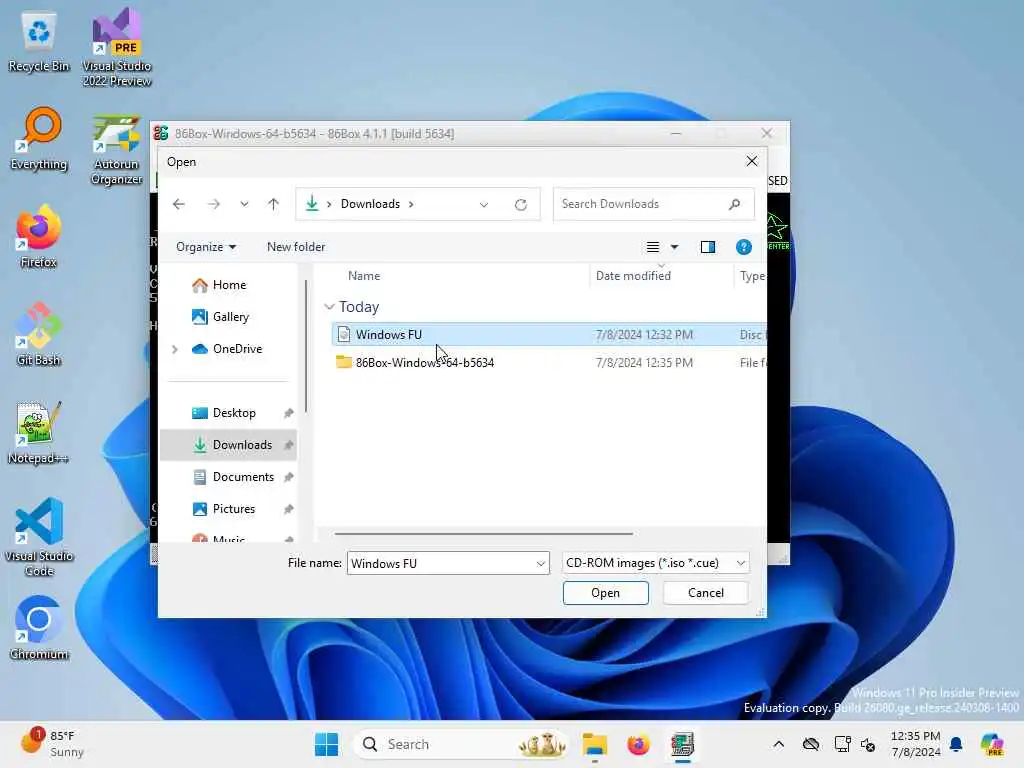Open Visual Studio Code desktop shortcut
The image size is (1024, 768).
39,537
